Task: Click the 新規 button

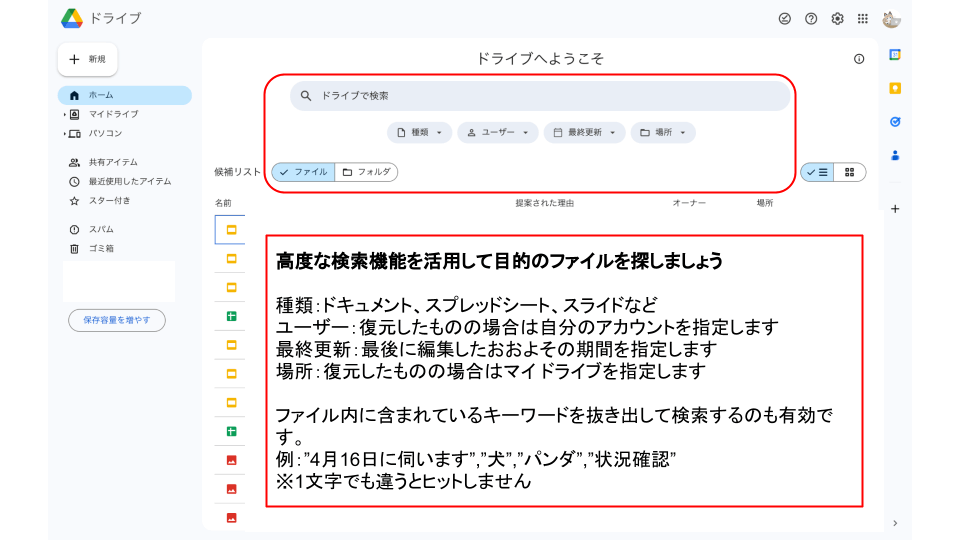Action: click(x=88, y=59)
